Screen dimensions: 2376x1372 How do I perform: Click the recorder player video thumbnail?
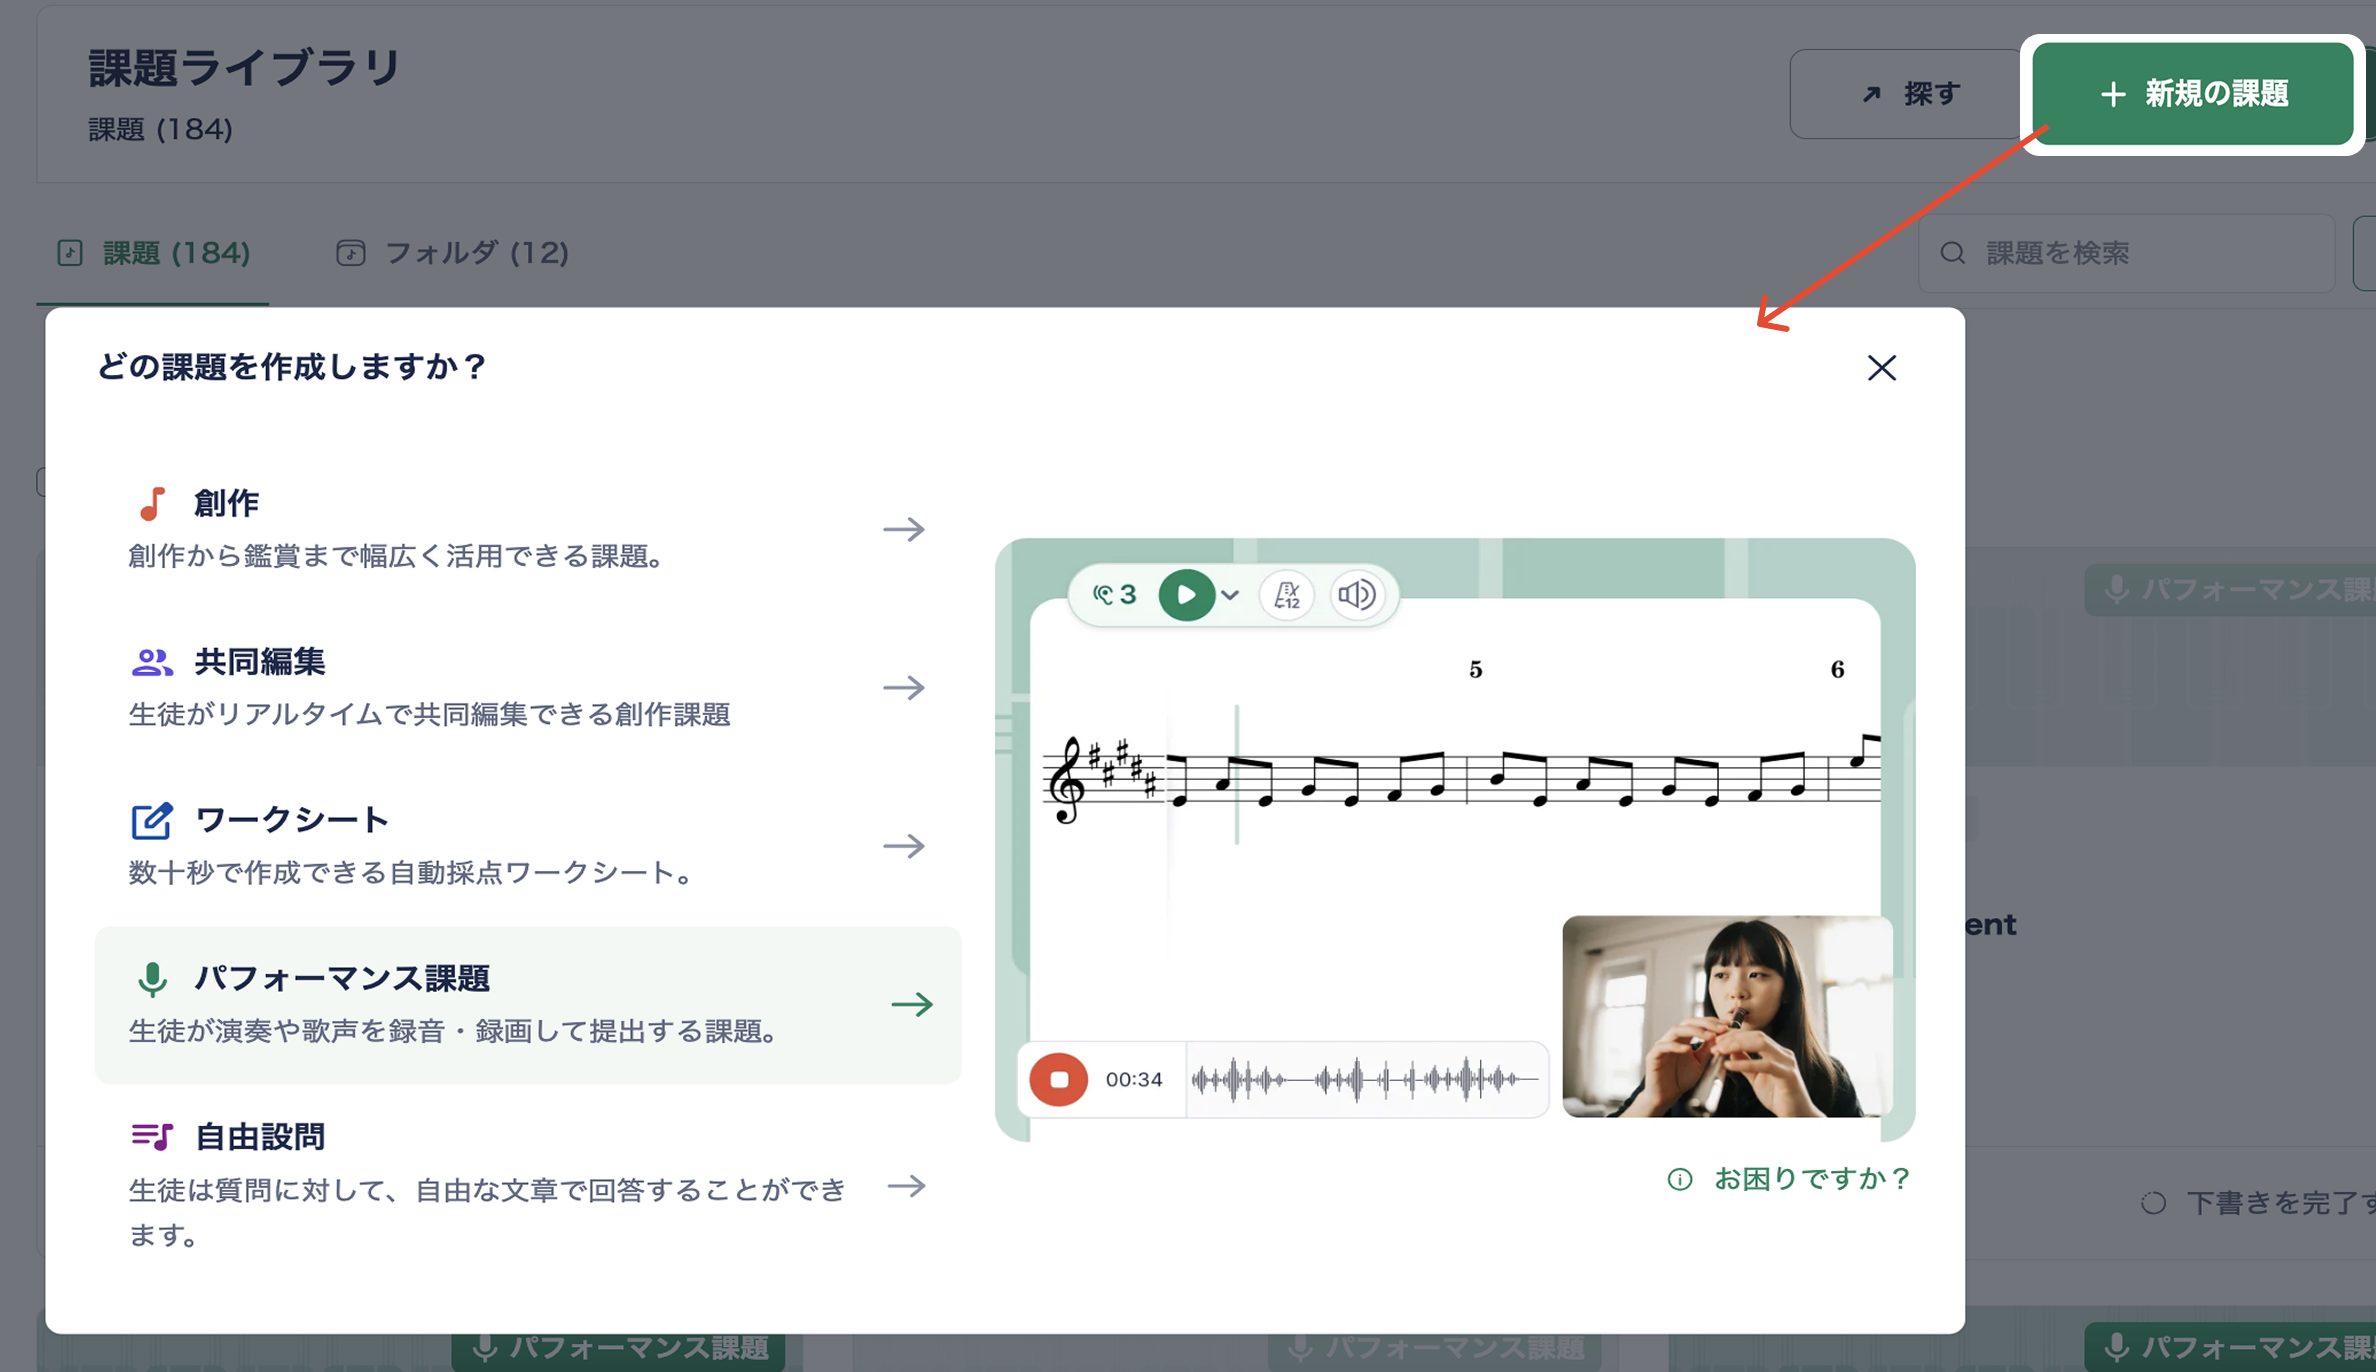[x=1727, y=1016]
